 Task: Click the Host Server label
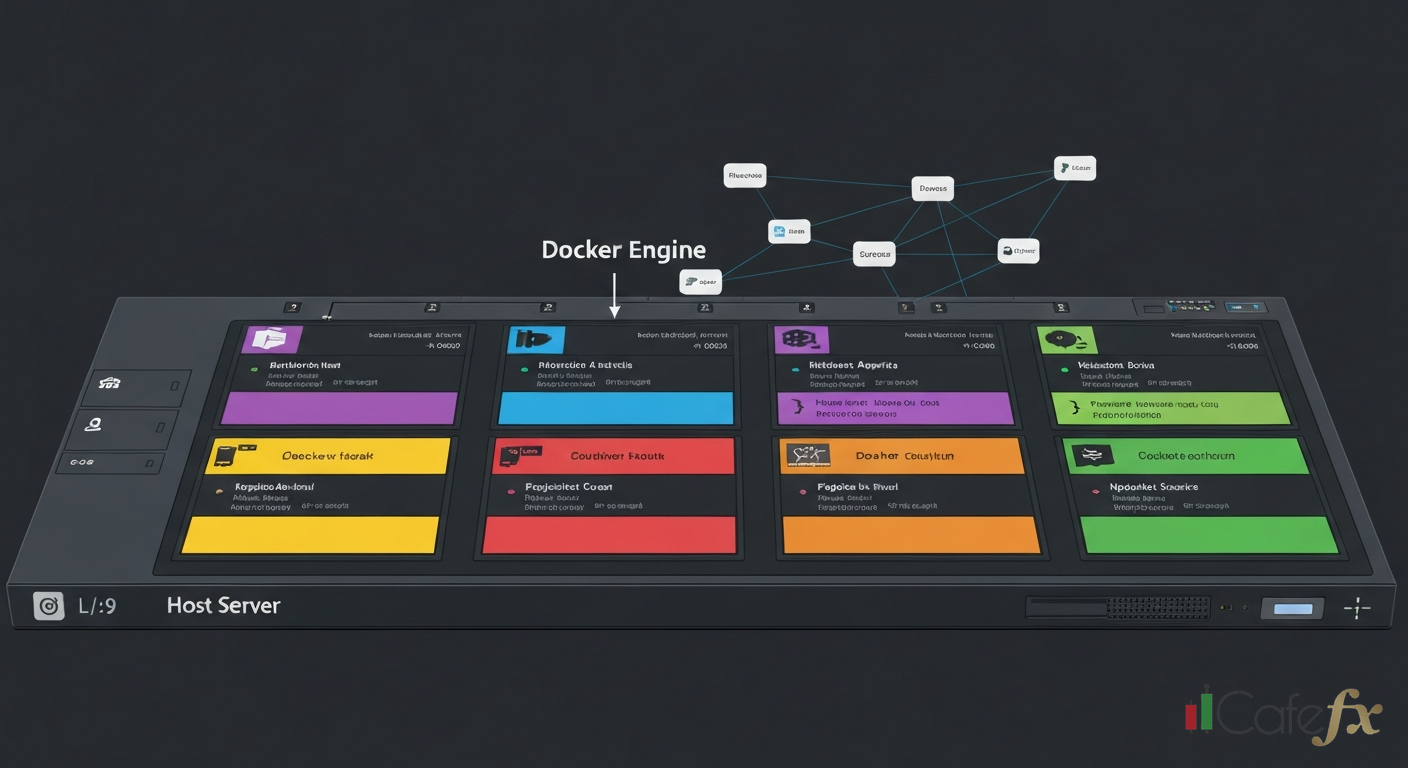(x=223, y=605)
